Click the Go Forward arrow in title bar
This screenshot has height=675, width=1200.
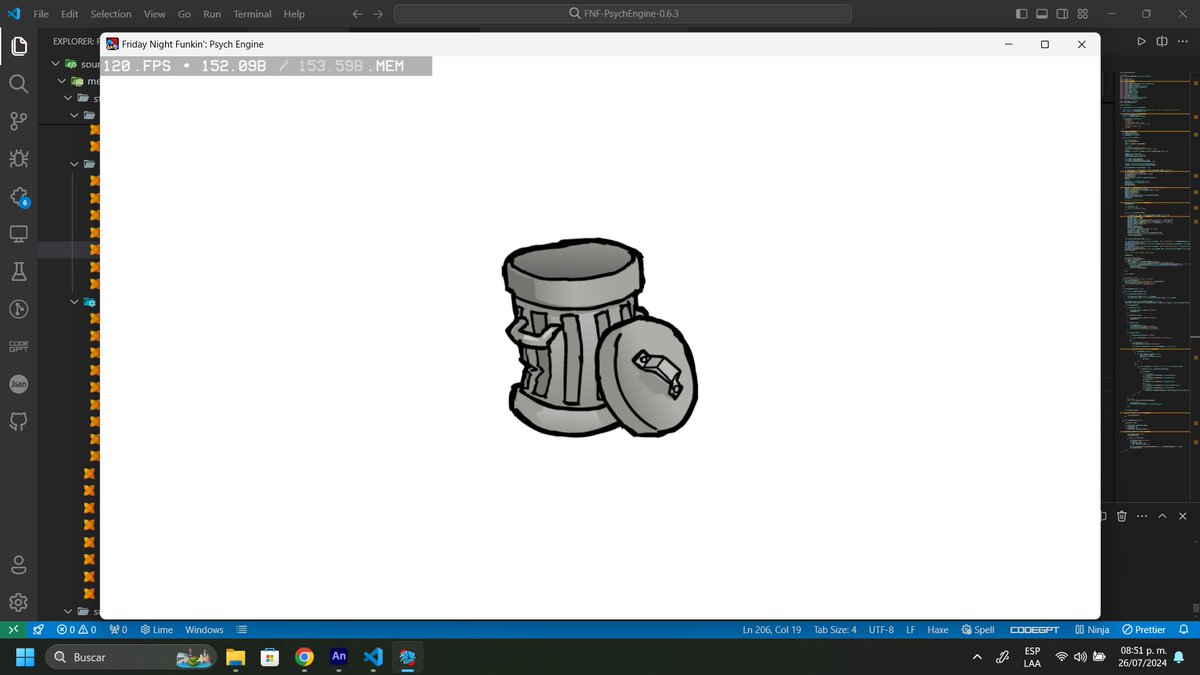[x=378, y=14]
